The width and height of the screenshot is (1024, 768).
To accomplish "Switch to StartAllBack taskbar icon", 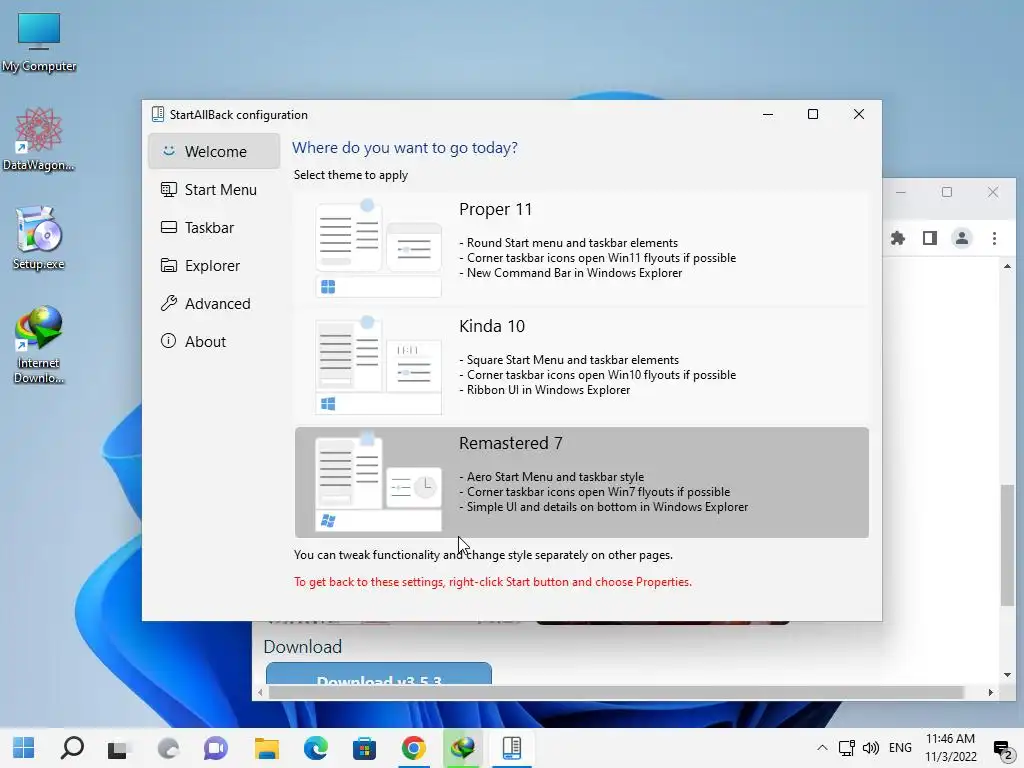I will [x=512, y=748].
